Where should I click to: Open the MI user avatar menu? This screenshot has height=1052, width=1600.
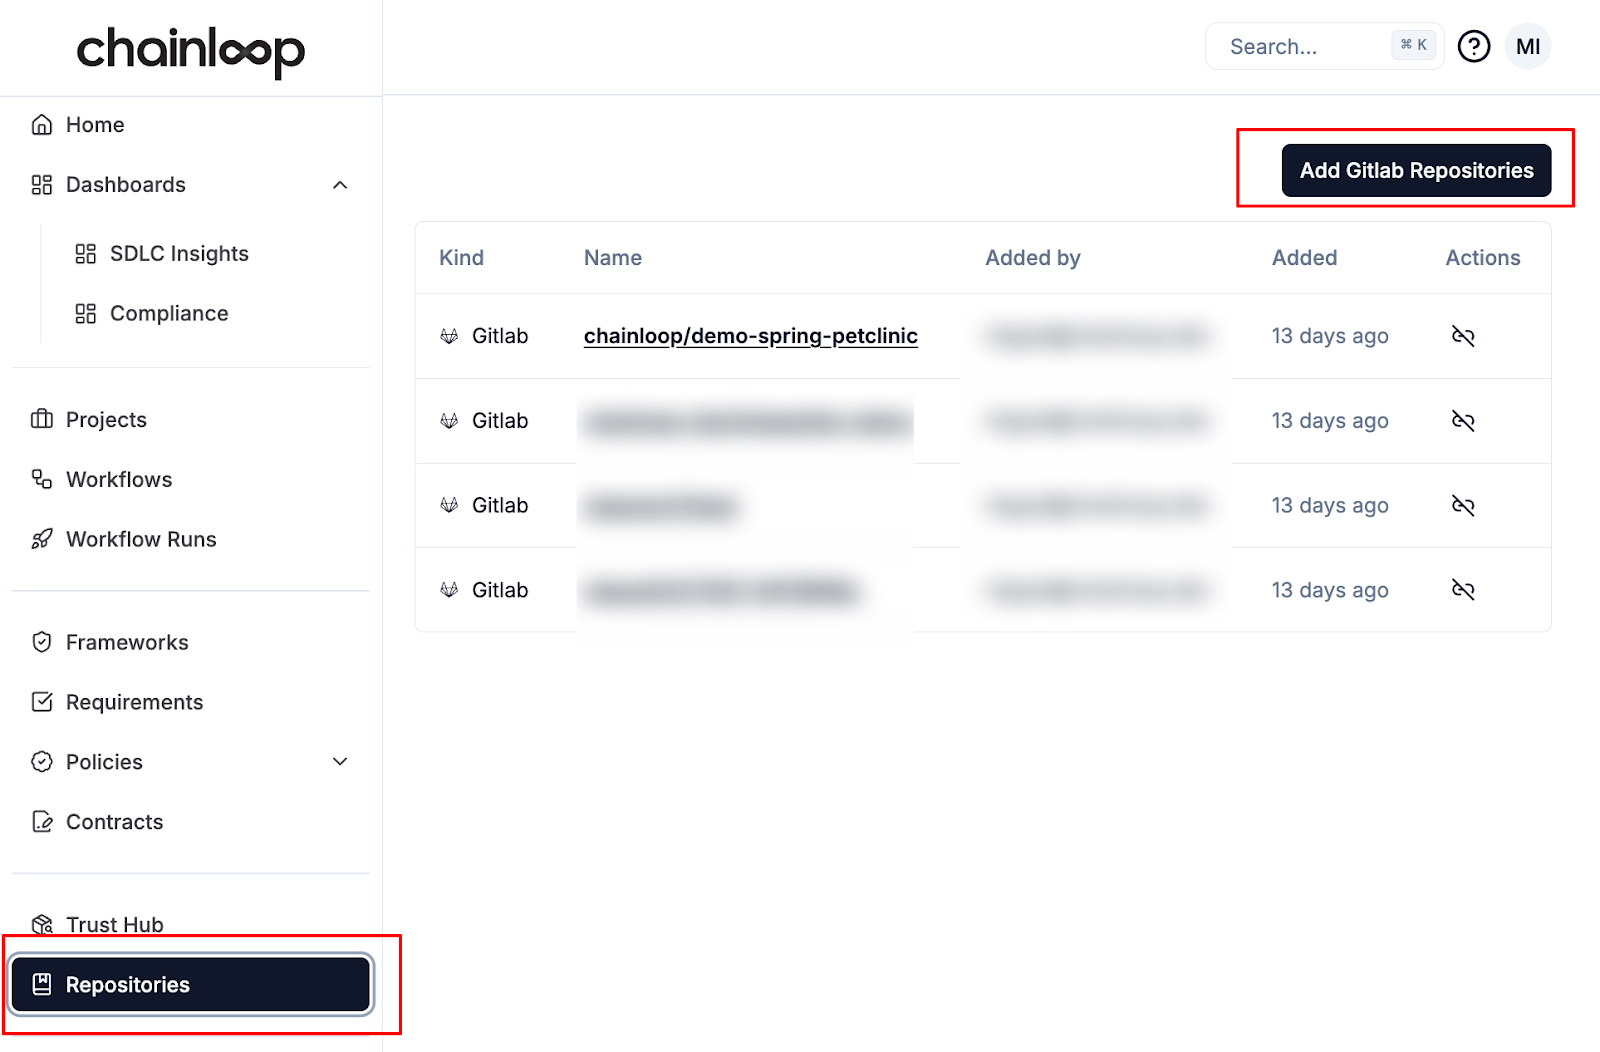tap(1527, 46)
